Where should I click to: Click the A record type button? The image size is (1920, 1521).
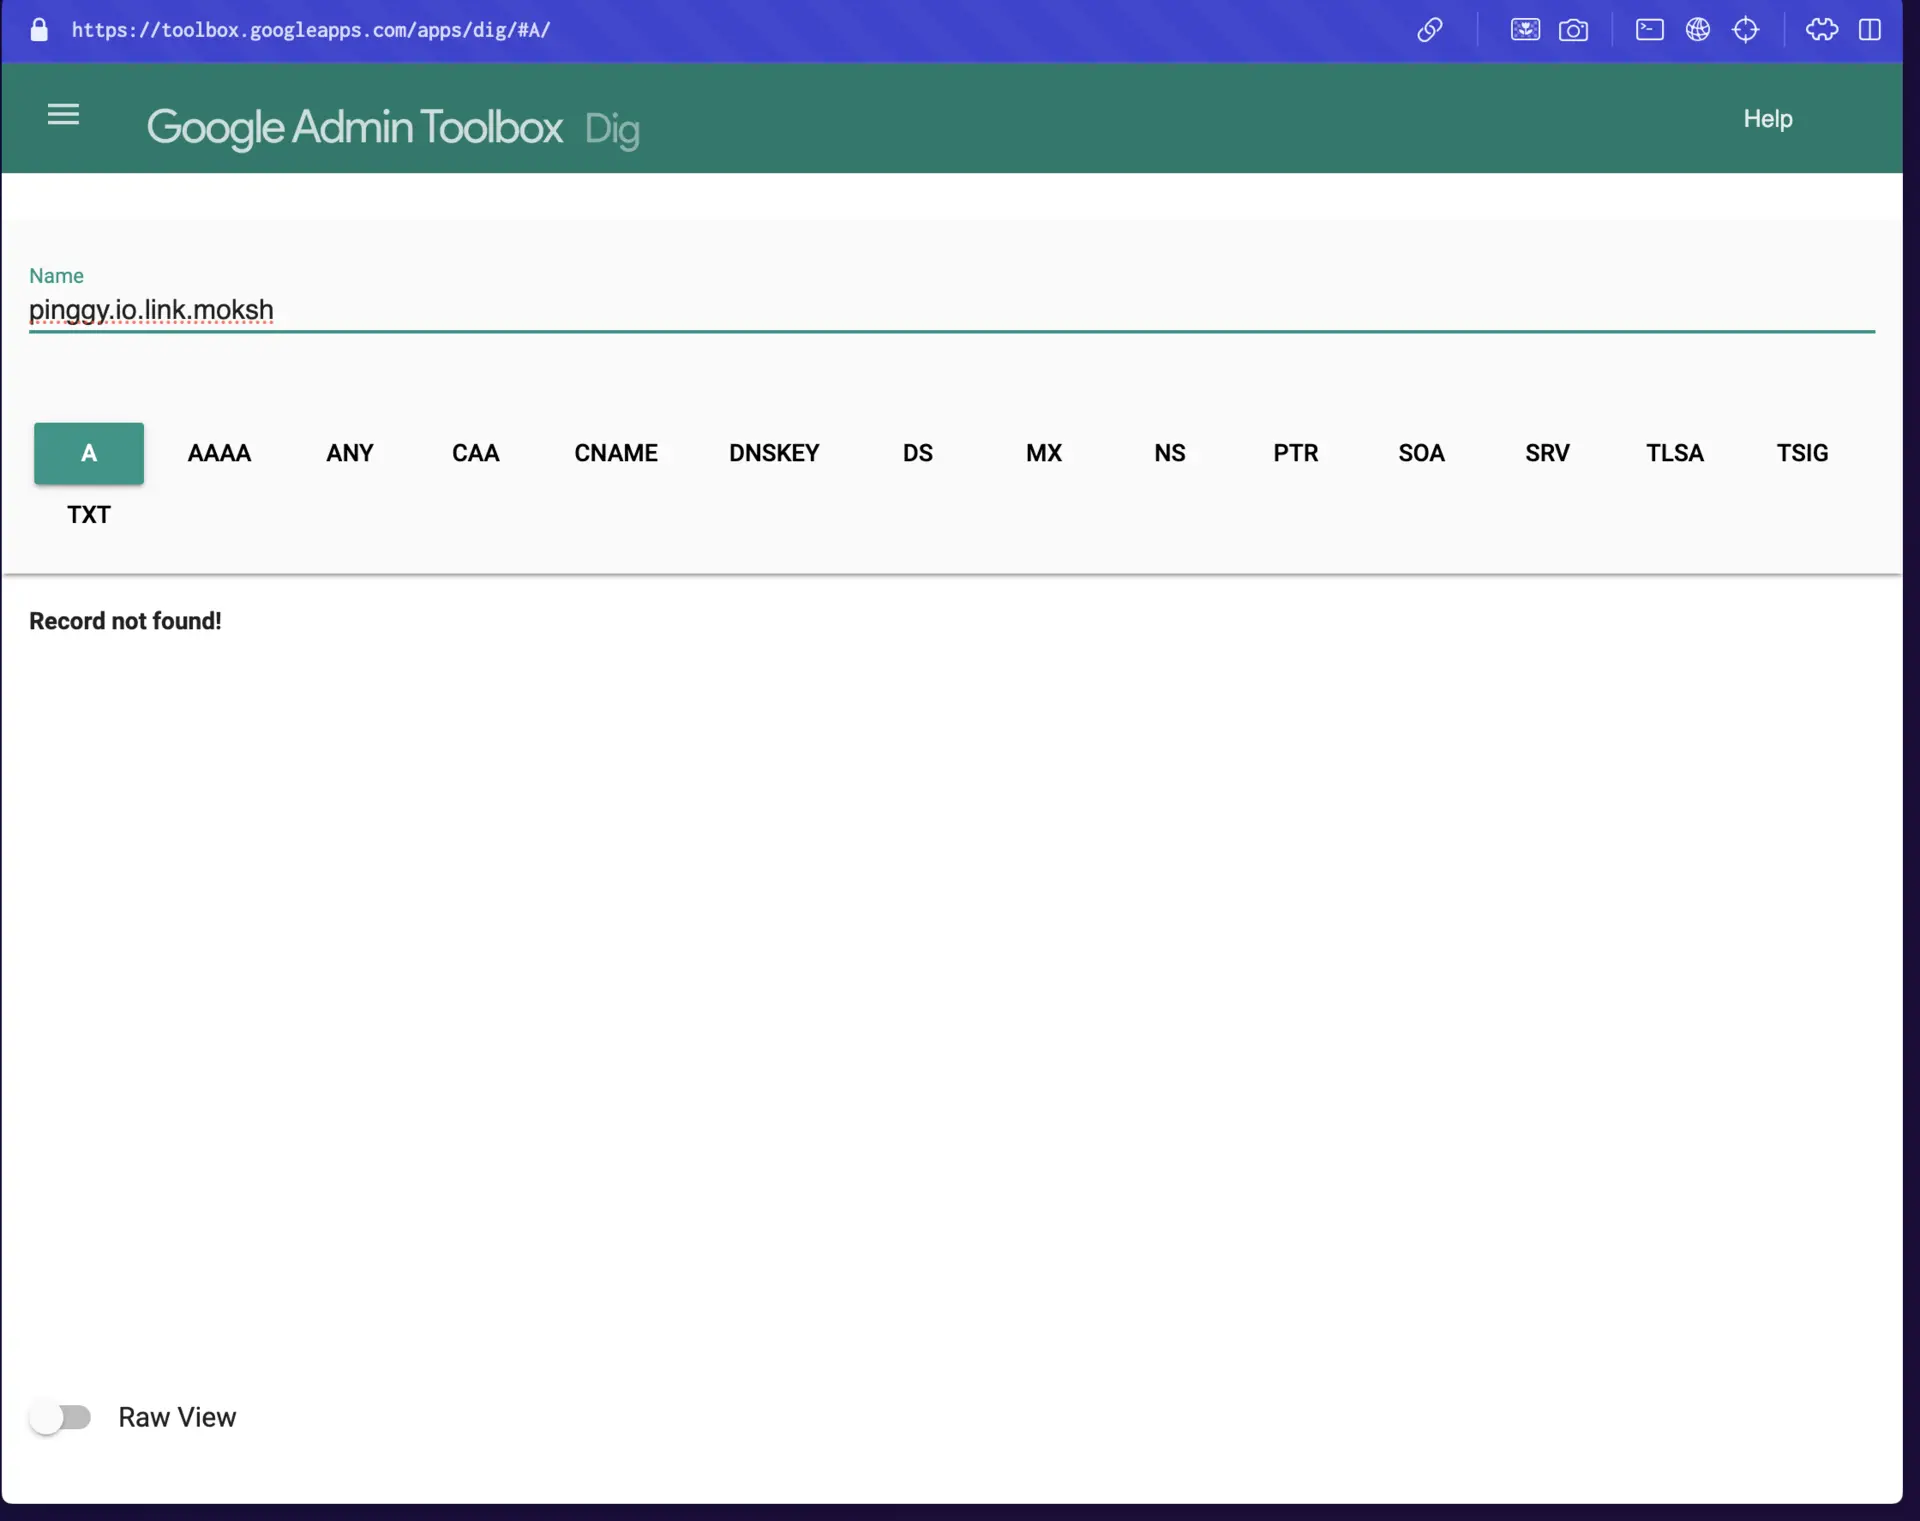tap(89, 452)
